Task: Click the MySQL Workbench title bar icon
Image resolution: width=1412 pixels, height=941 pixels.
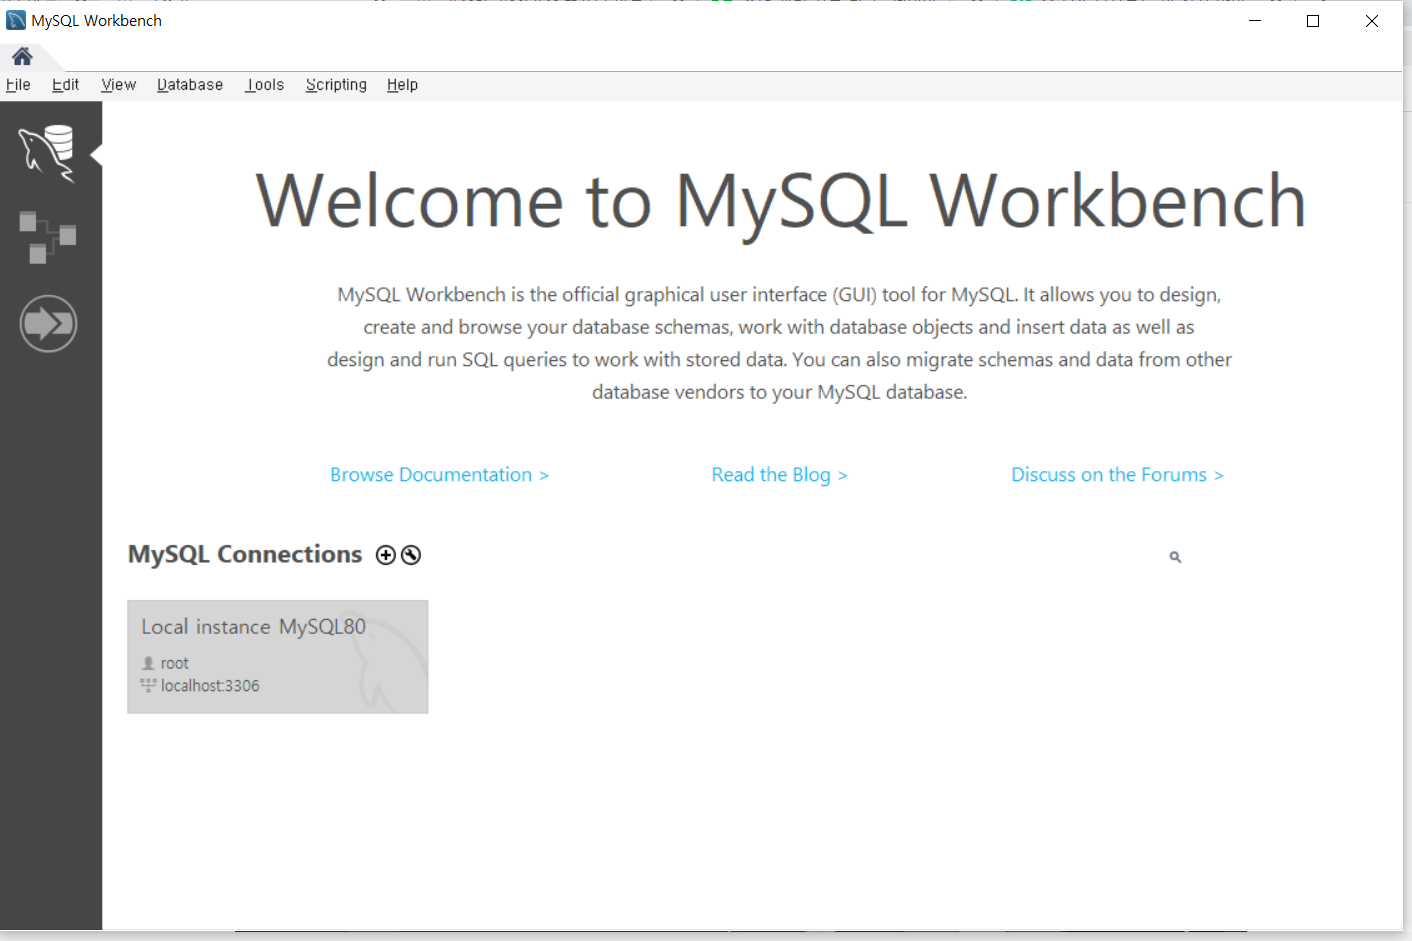Action: click(16, 20)
